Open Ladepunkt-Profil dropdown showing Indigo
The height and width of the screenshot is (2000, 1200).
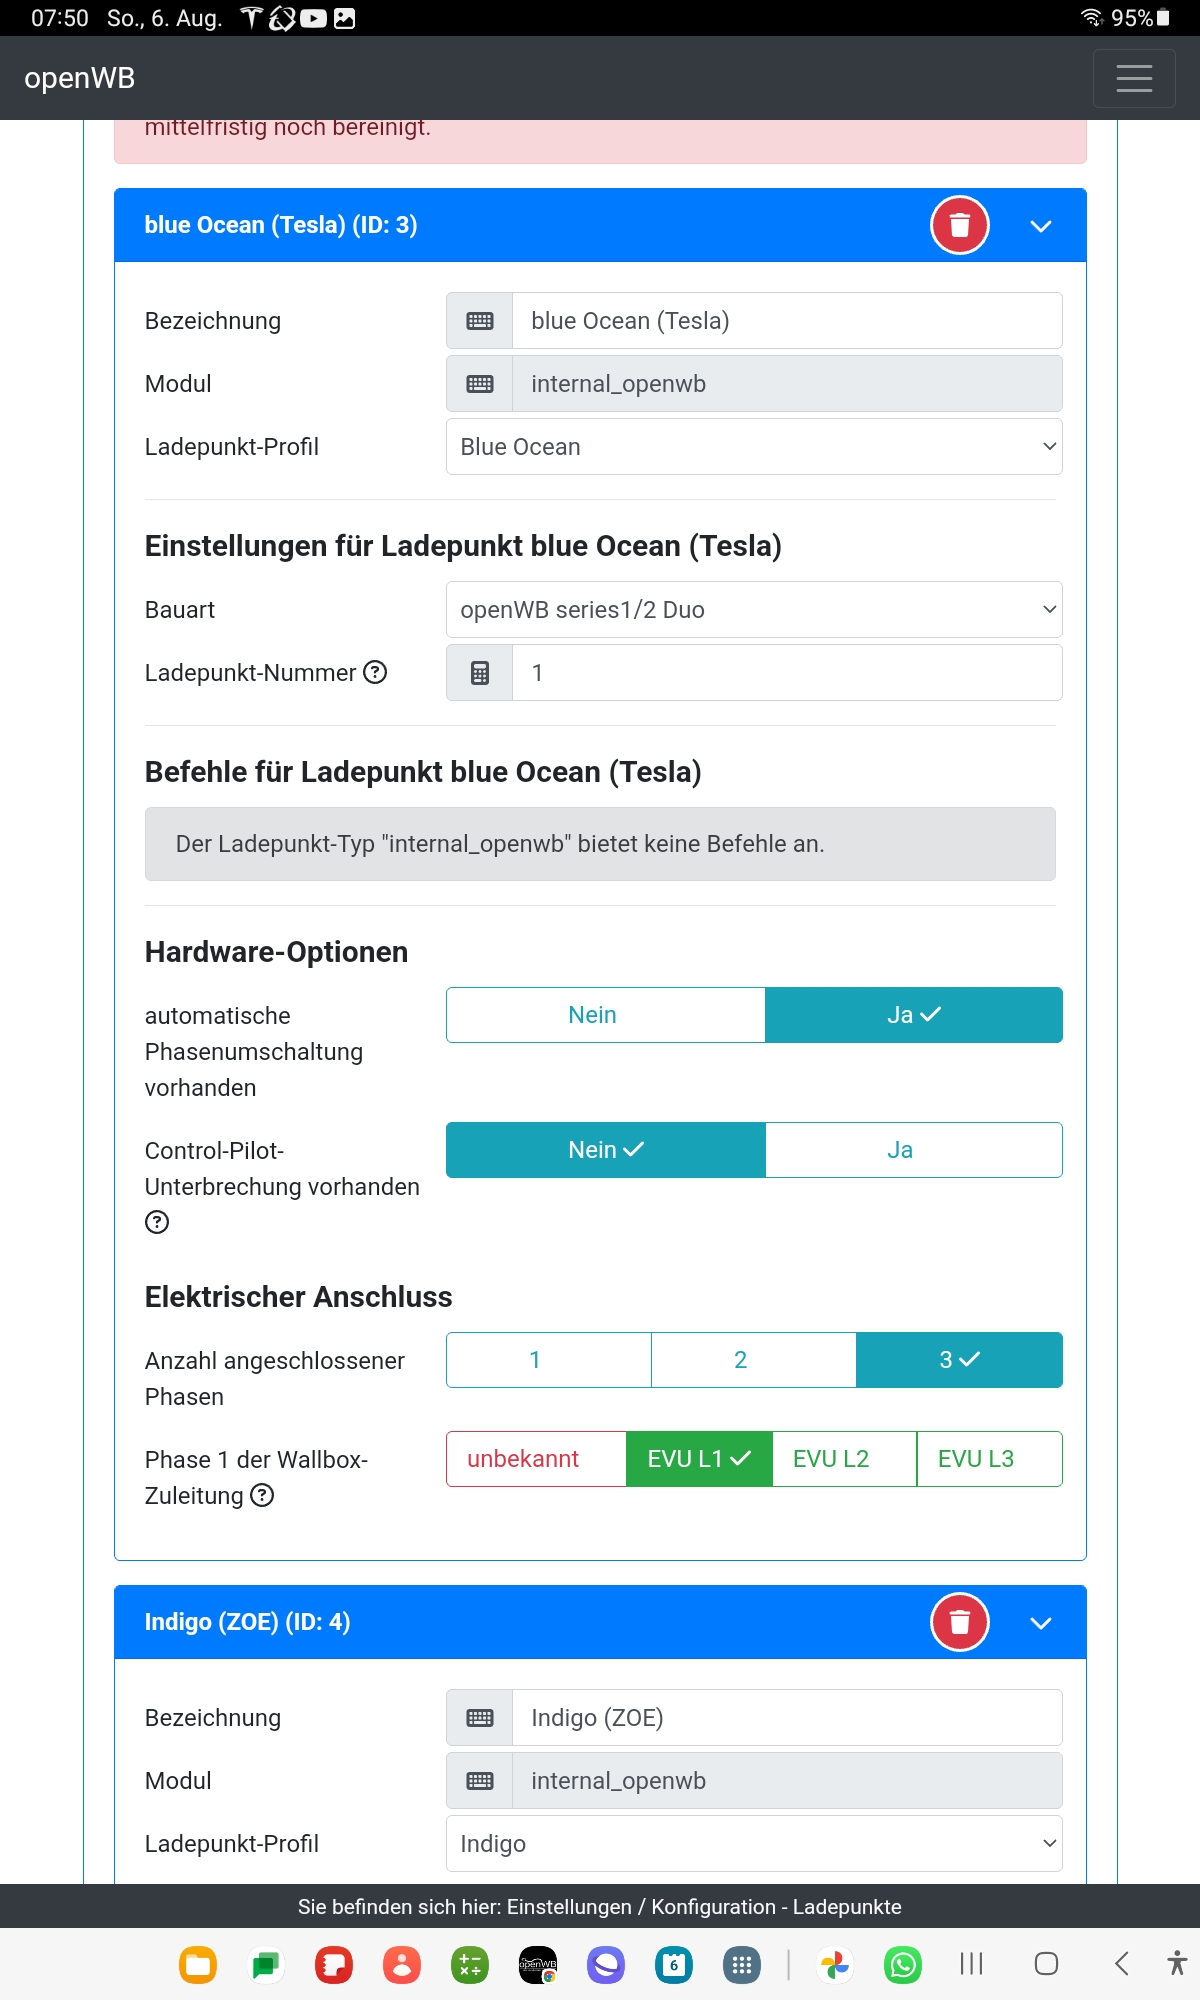click(x=754, y=1844)
